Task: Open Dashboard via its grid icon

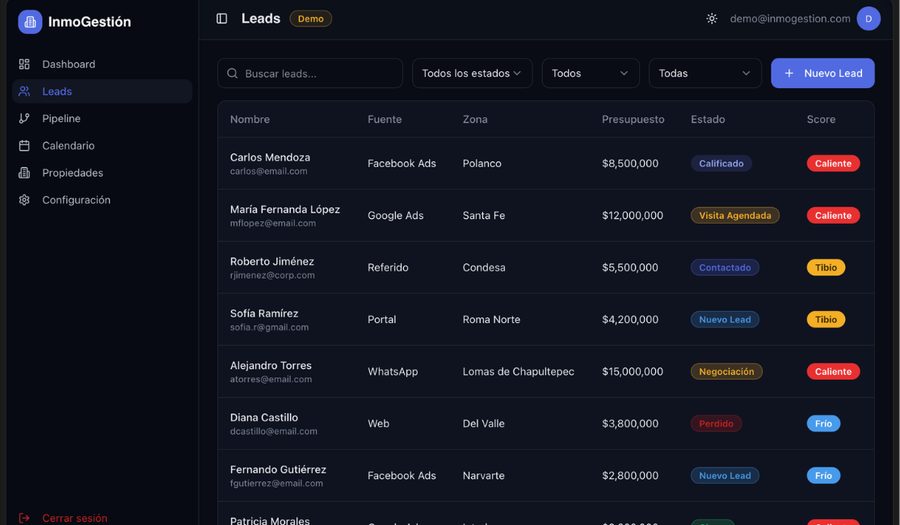Action: click(24, 64)
